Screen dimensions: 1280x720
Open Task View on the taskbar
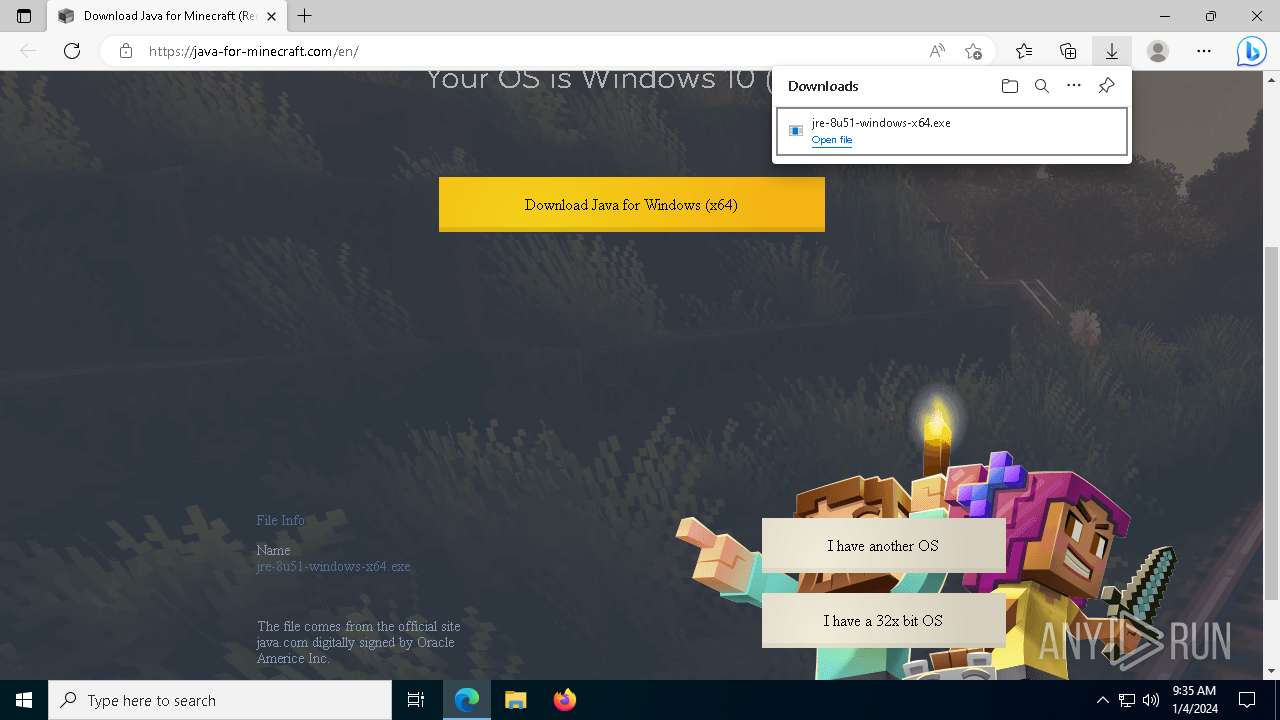[x=416, y=700]
